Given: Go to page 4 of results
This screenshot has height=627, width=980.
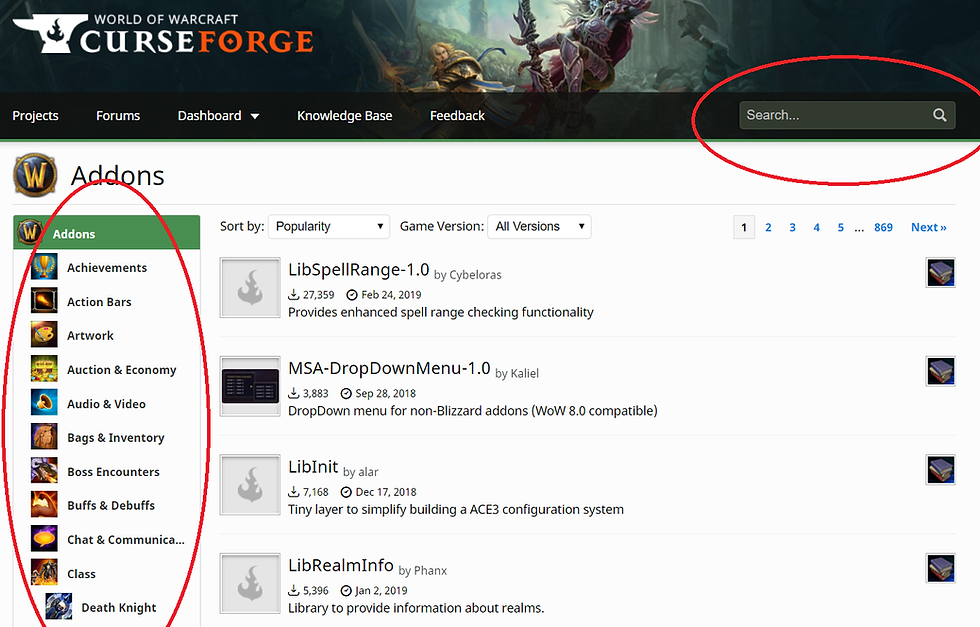Looking at the screenshot, I should tap(816, 228).
